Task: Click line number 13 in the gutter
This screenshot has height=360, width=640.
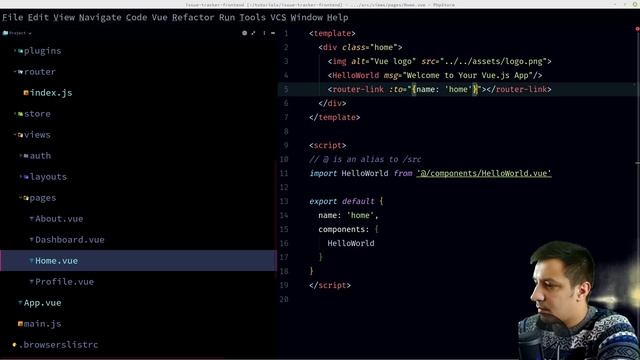Action: point(284,201)
